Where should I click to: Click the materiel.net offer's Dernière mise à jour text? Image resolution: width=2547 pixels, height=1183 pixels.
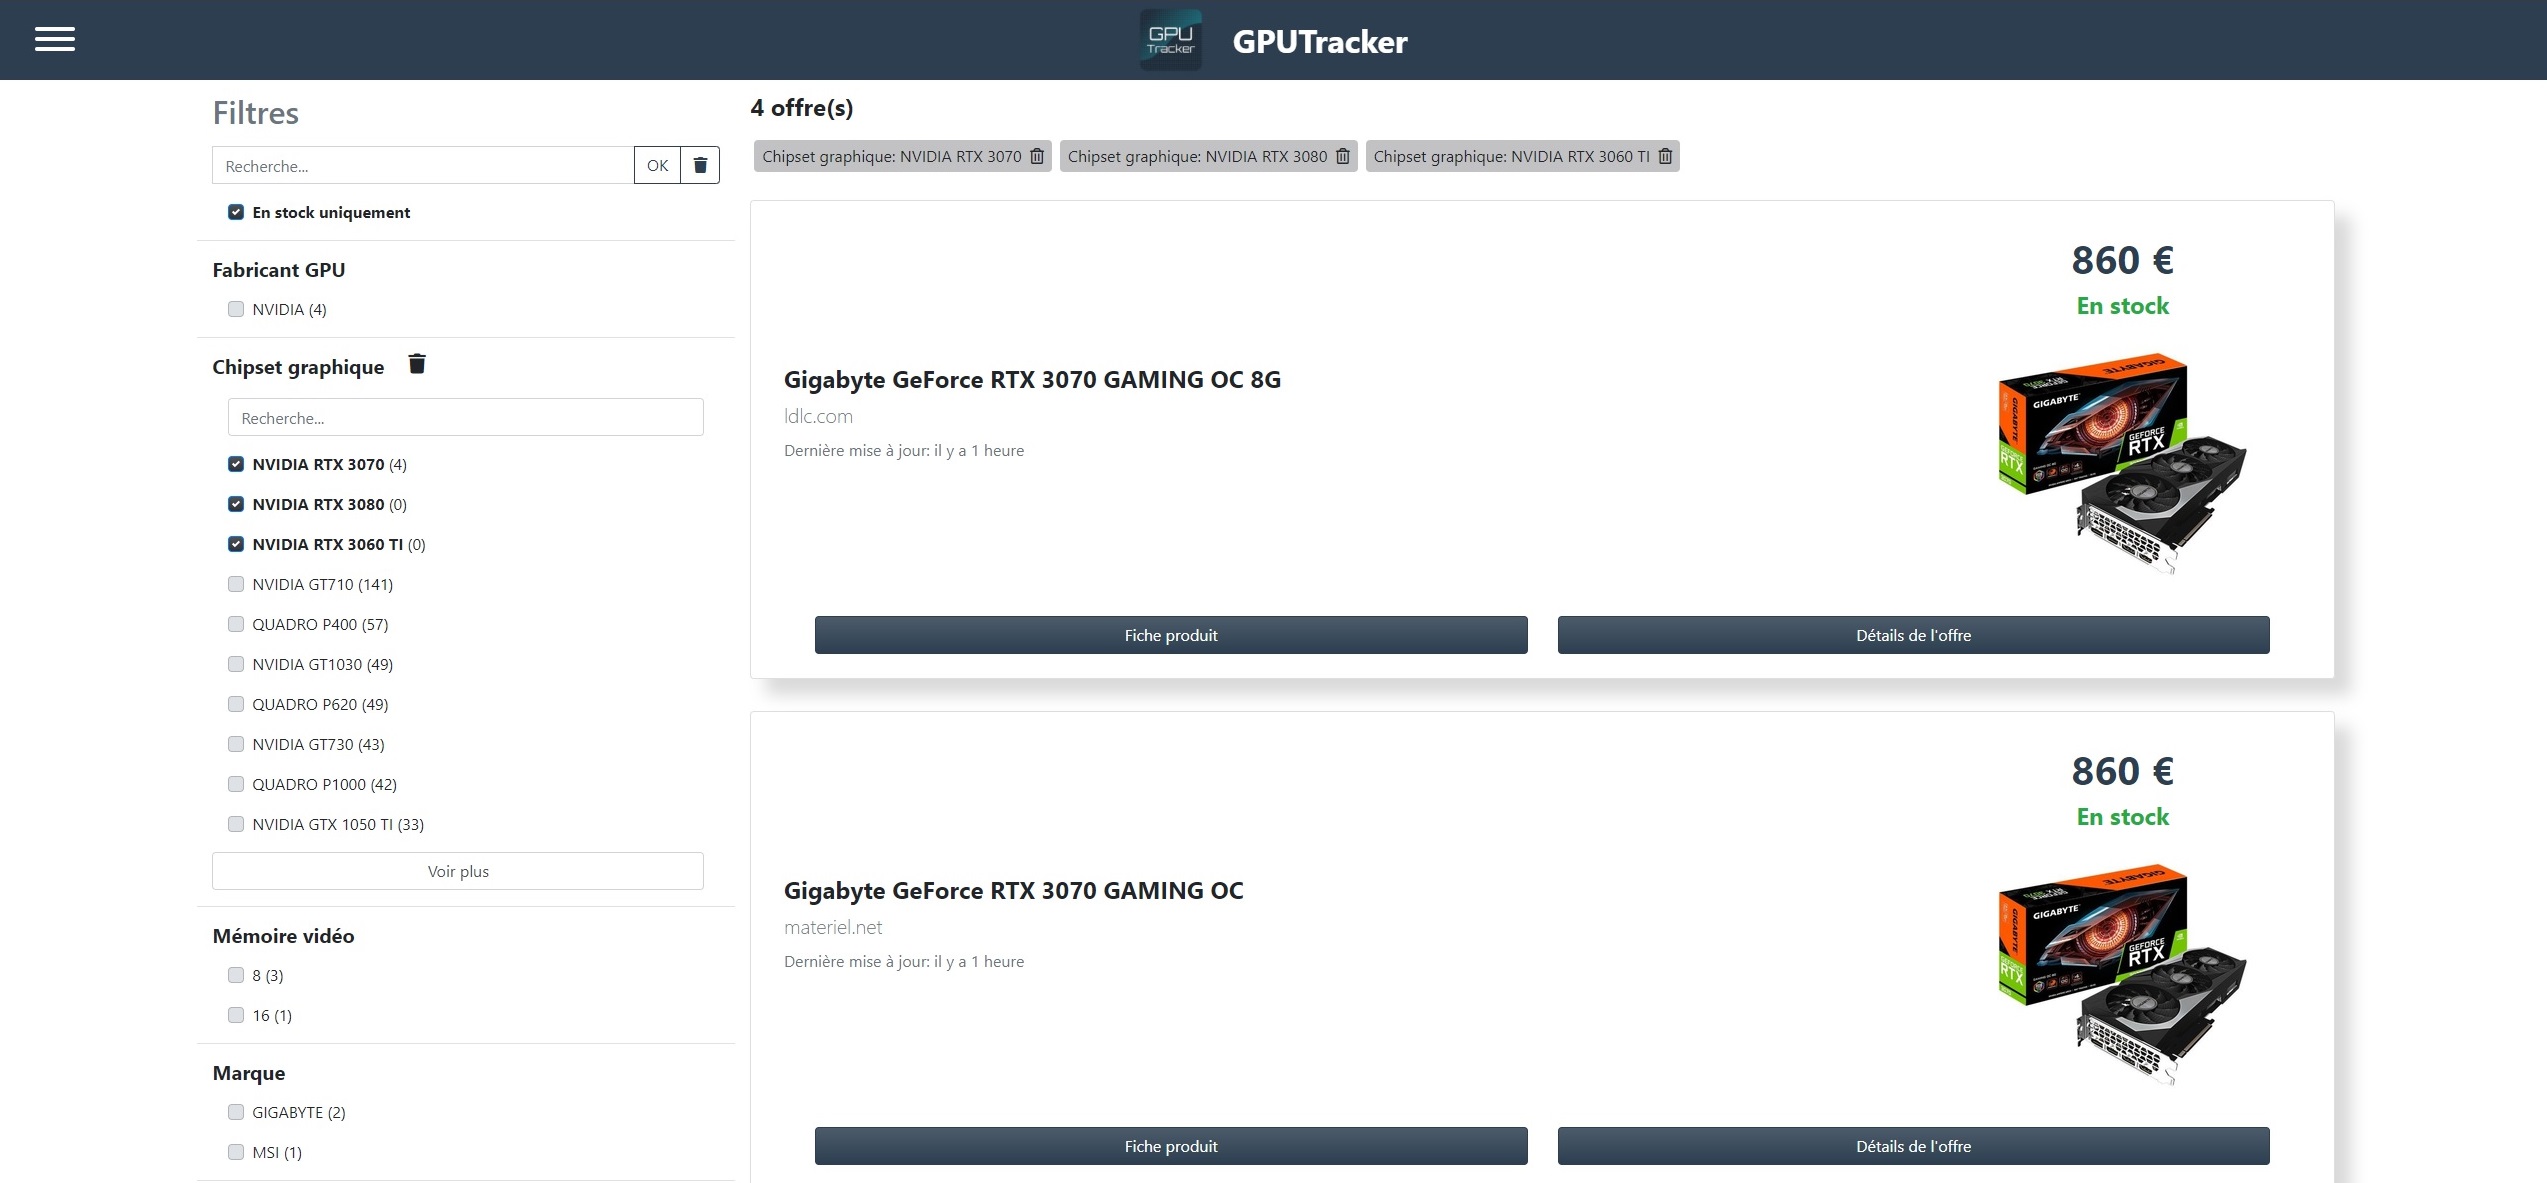pyautogui.click(x=904, y=962)
